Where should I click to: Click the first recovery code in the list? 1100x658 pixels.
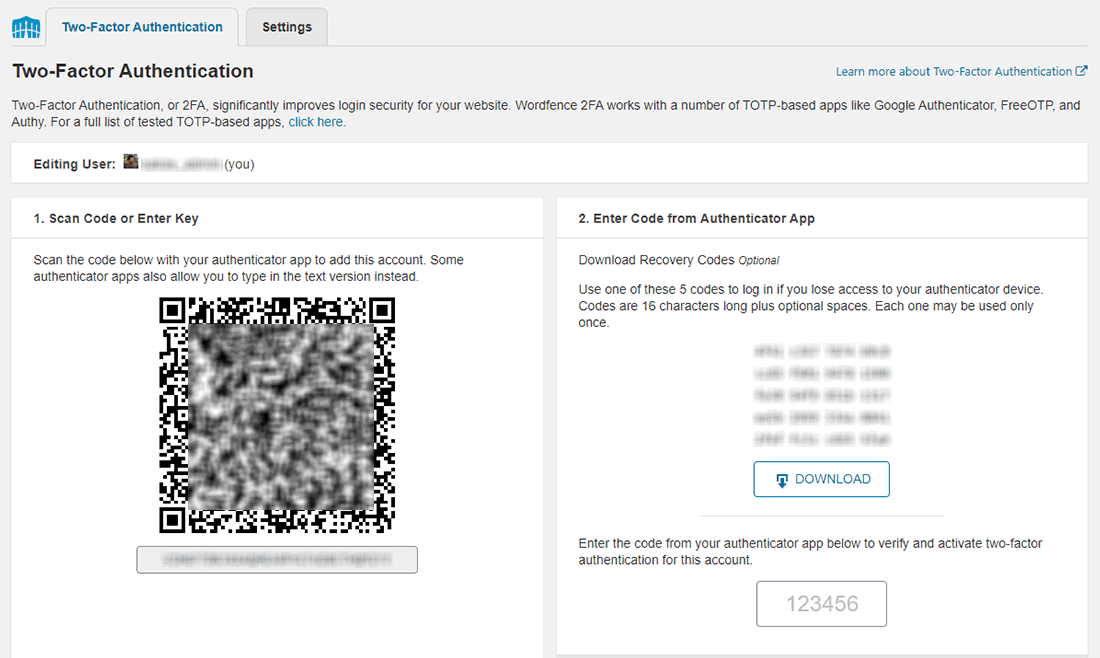(x=822, y=351)
